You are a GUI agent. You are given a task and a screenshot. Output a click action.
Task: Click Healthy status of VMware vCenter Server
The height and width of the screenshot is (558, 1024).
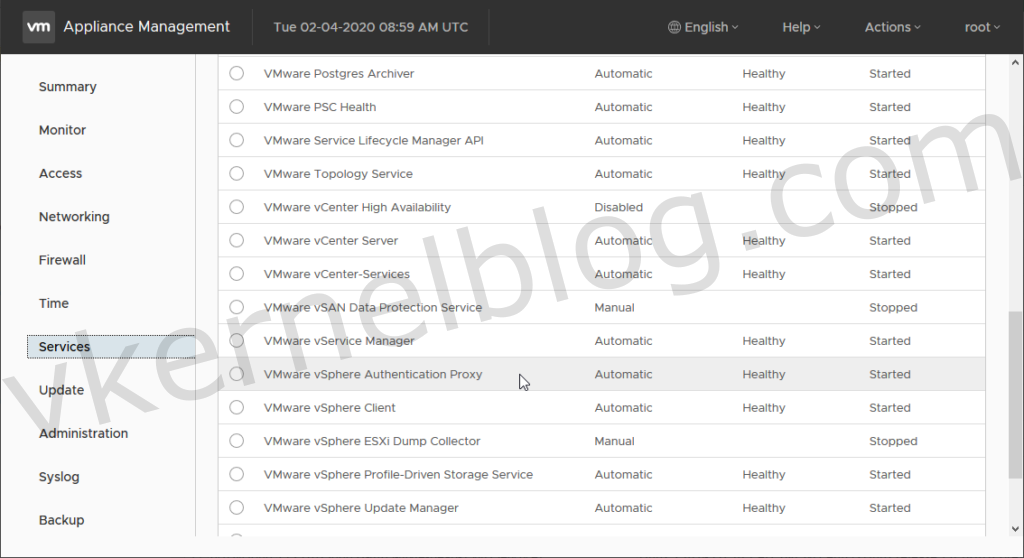(x=763, y=240)
